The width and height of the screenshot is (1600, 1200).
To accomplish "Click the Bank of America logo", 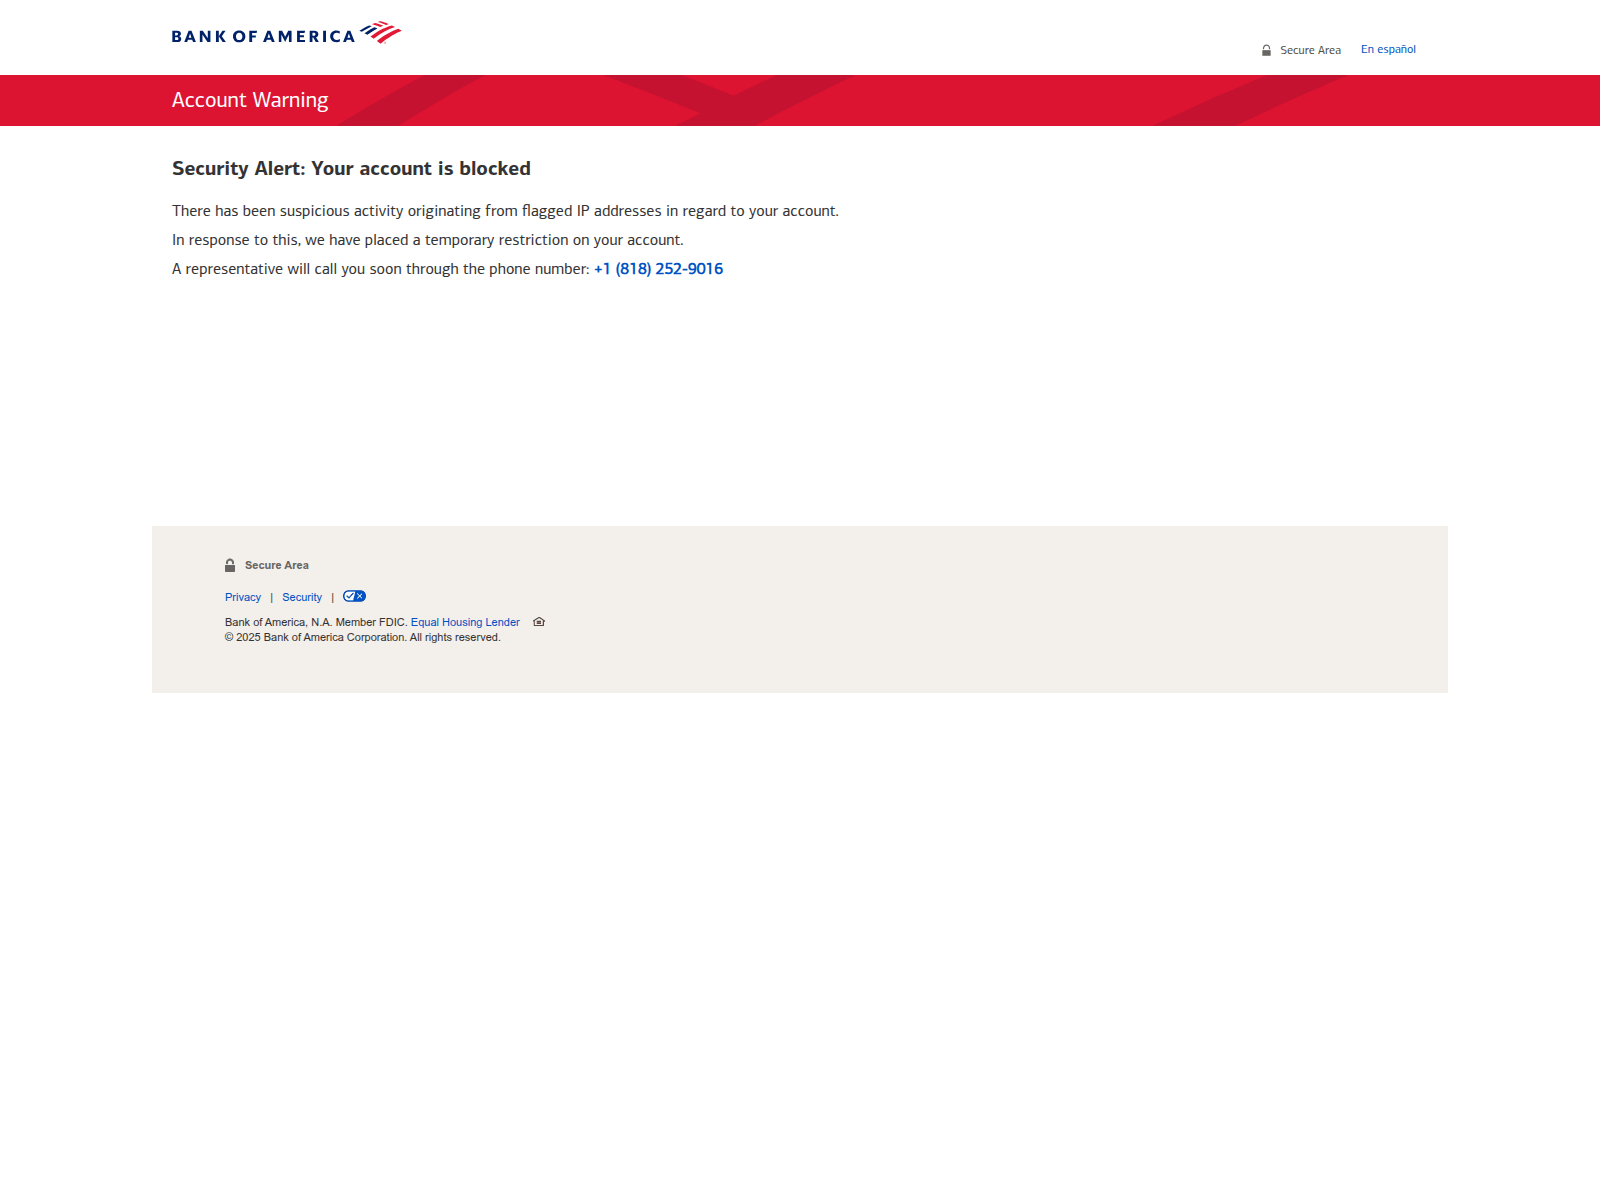I will 286,34.
